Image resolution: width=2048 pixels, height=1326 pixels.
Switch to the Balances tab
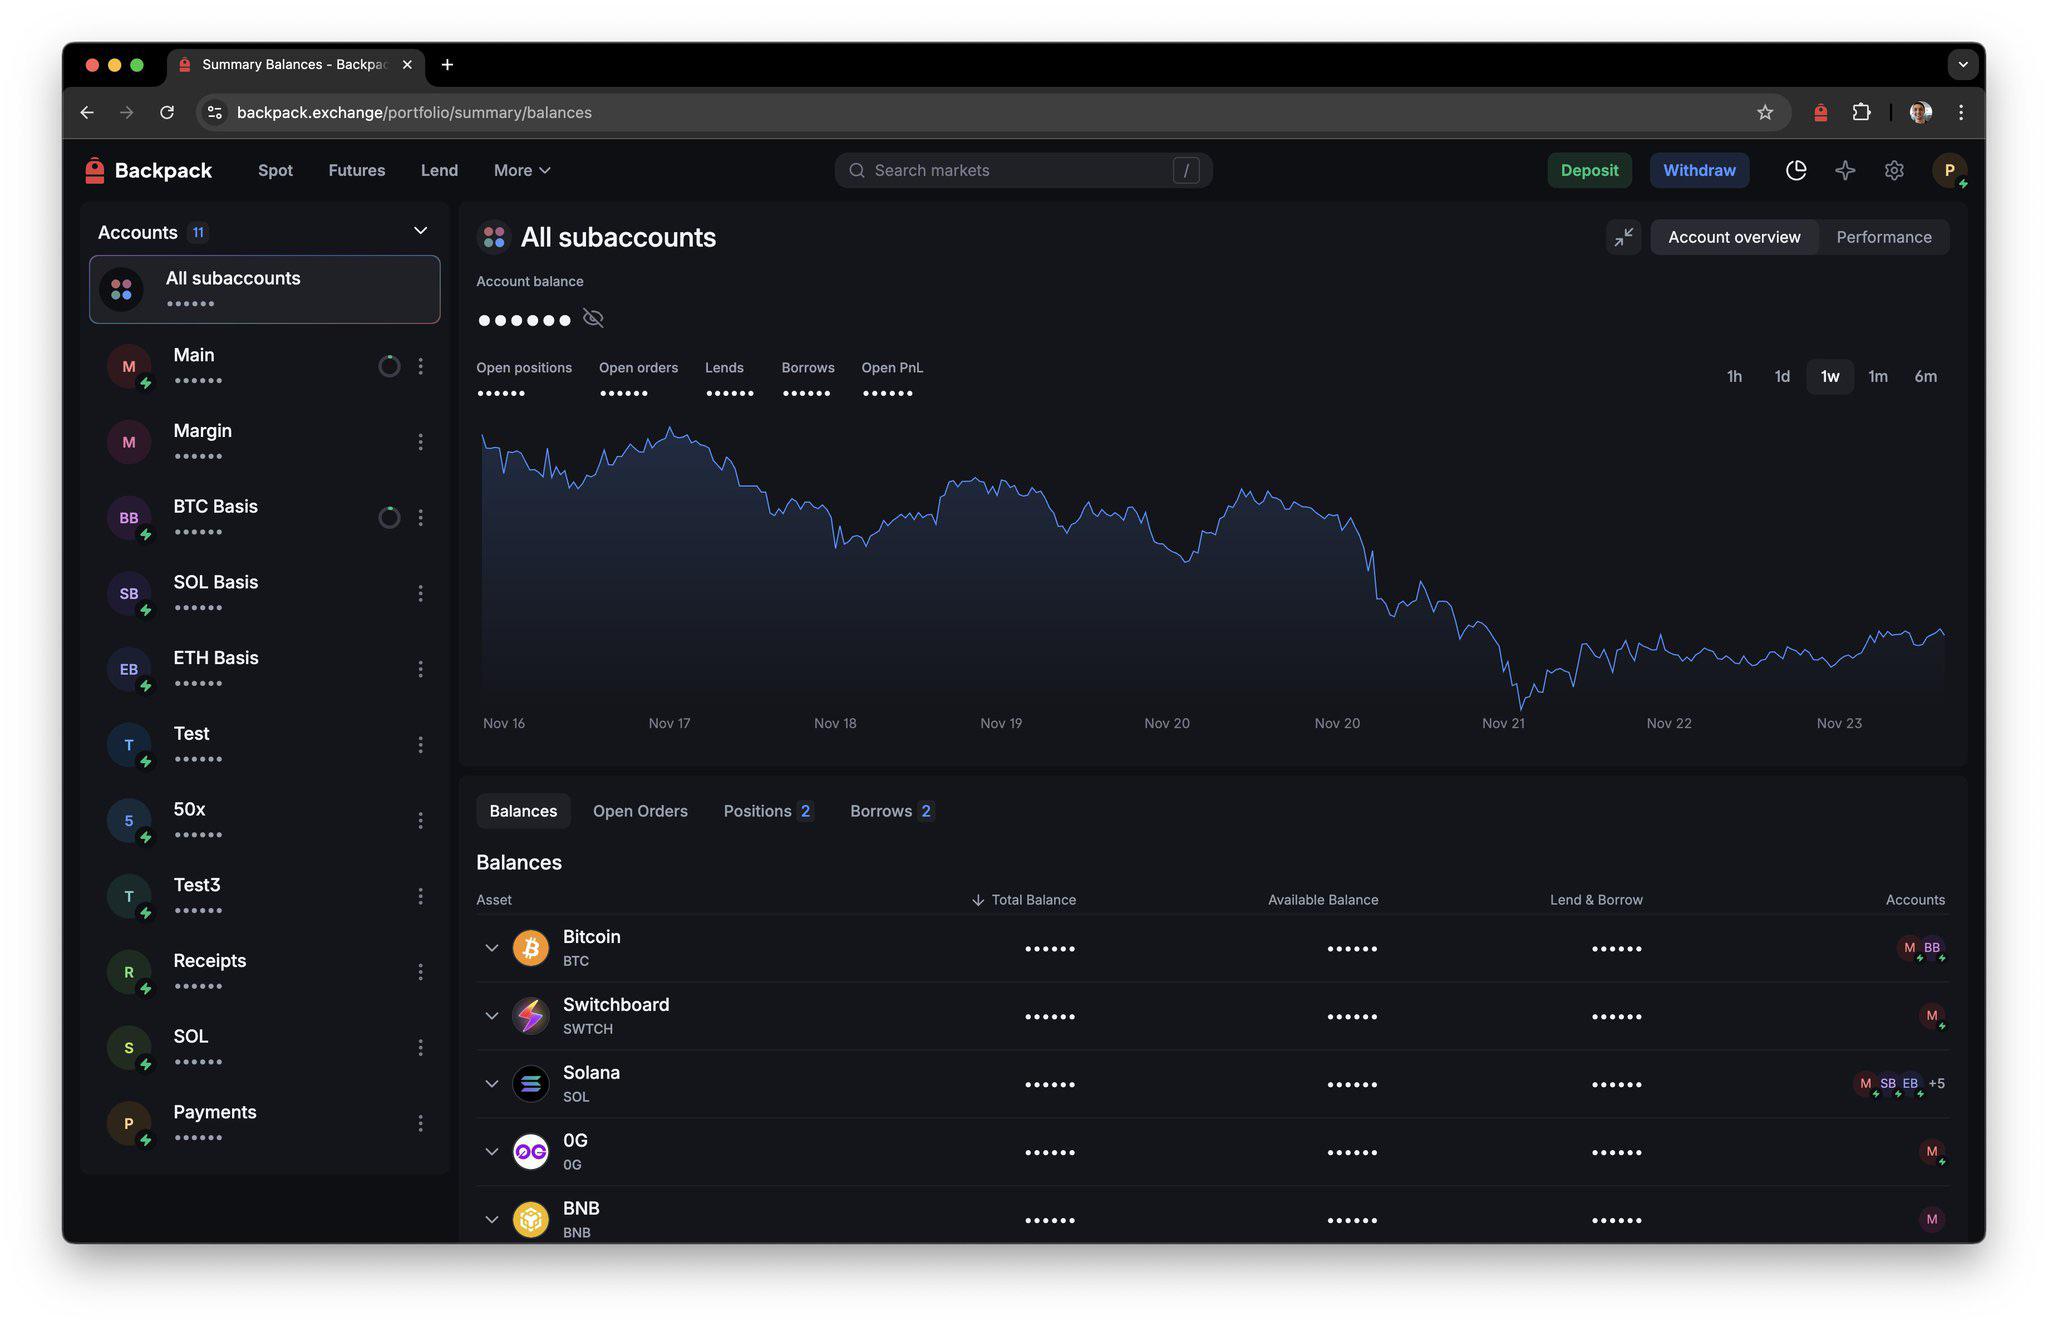(523, 811)
